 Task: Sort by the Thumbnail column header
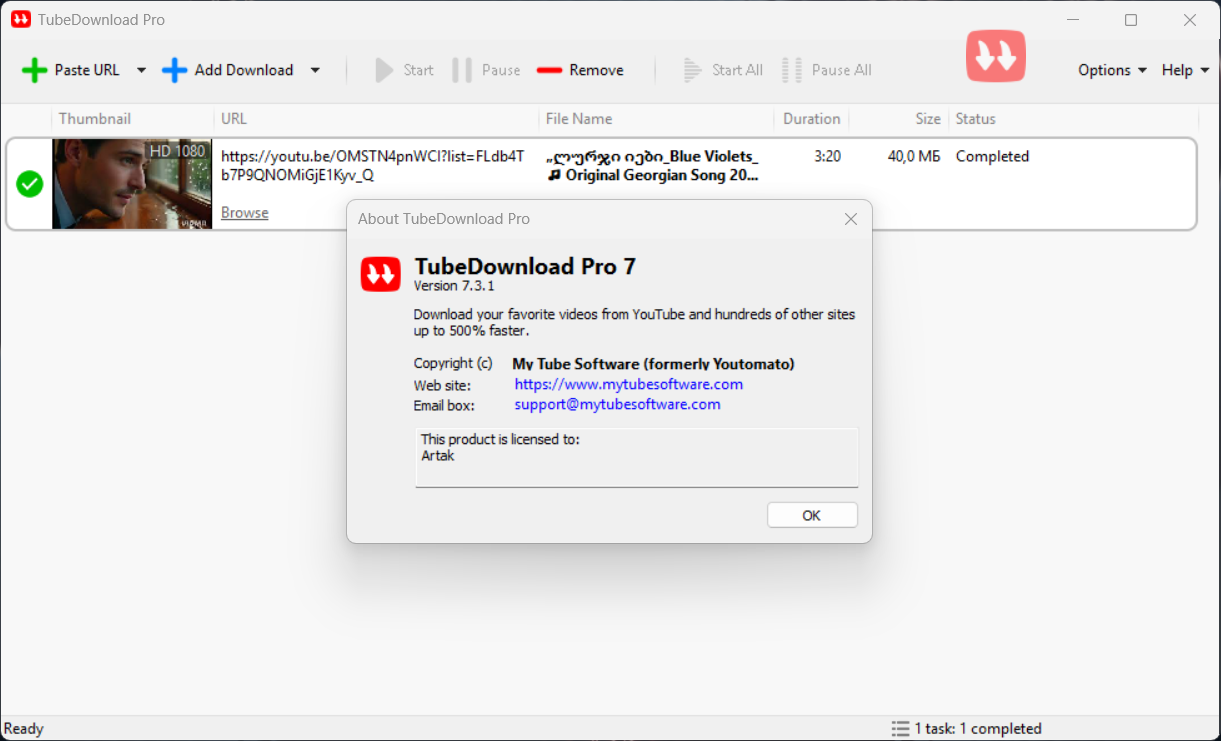pos(95,118)
